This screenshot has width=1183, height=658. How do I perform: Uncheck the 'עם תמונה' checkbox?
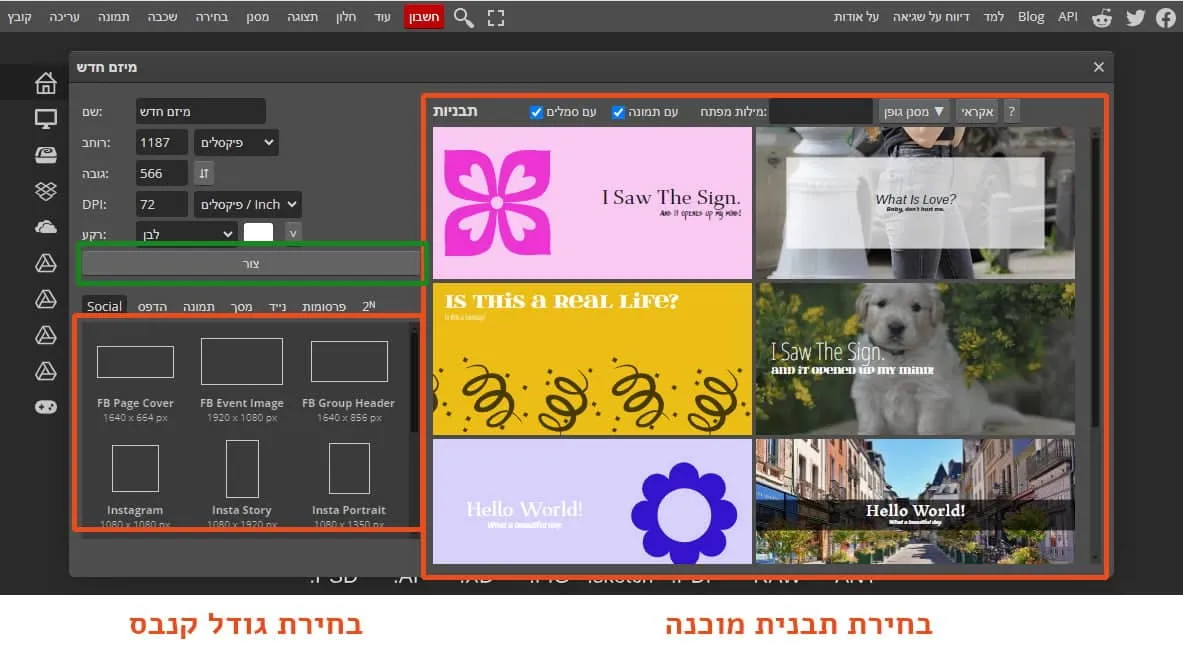click(x=618, y=112)
